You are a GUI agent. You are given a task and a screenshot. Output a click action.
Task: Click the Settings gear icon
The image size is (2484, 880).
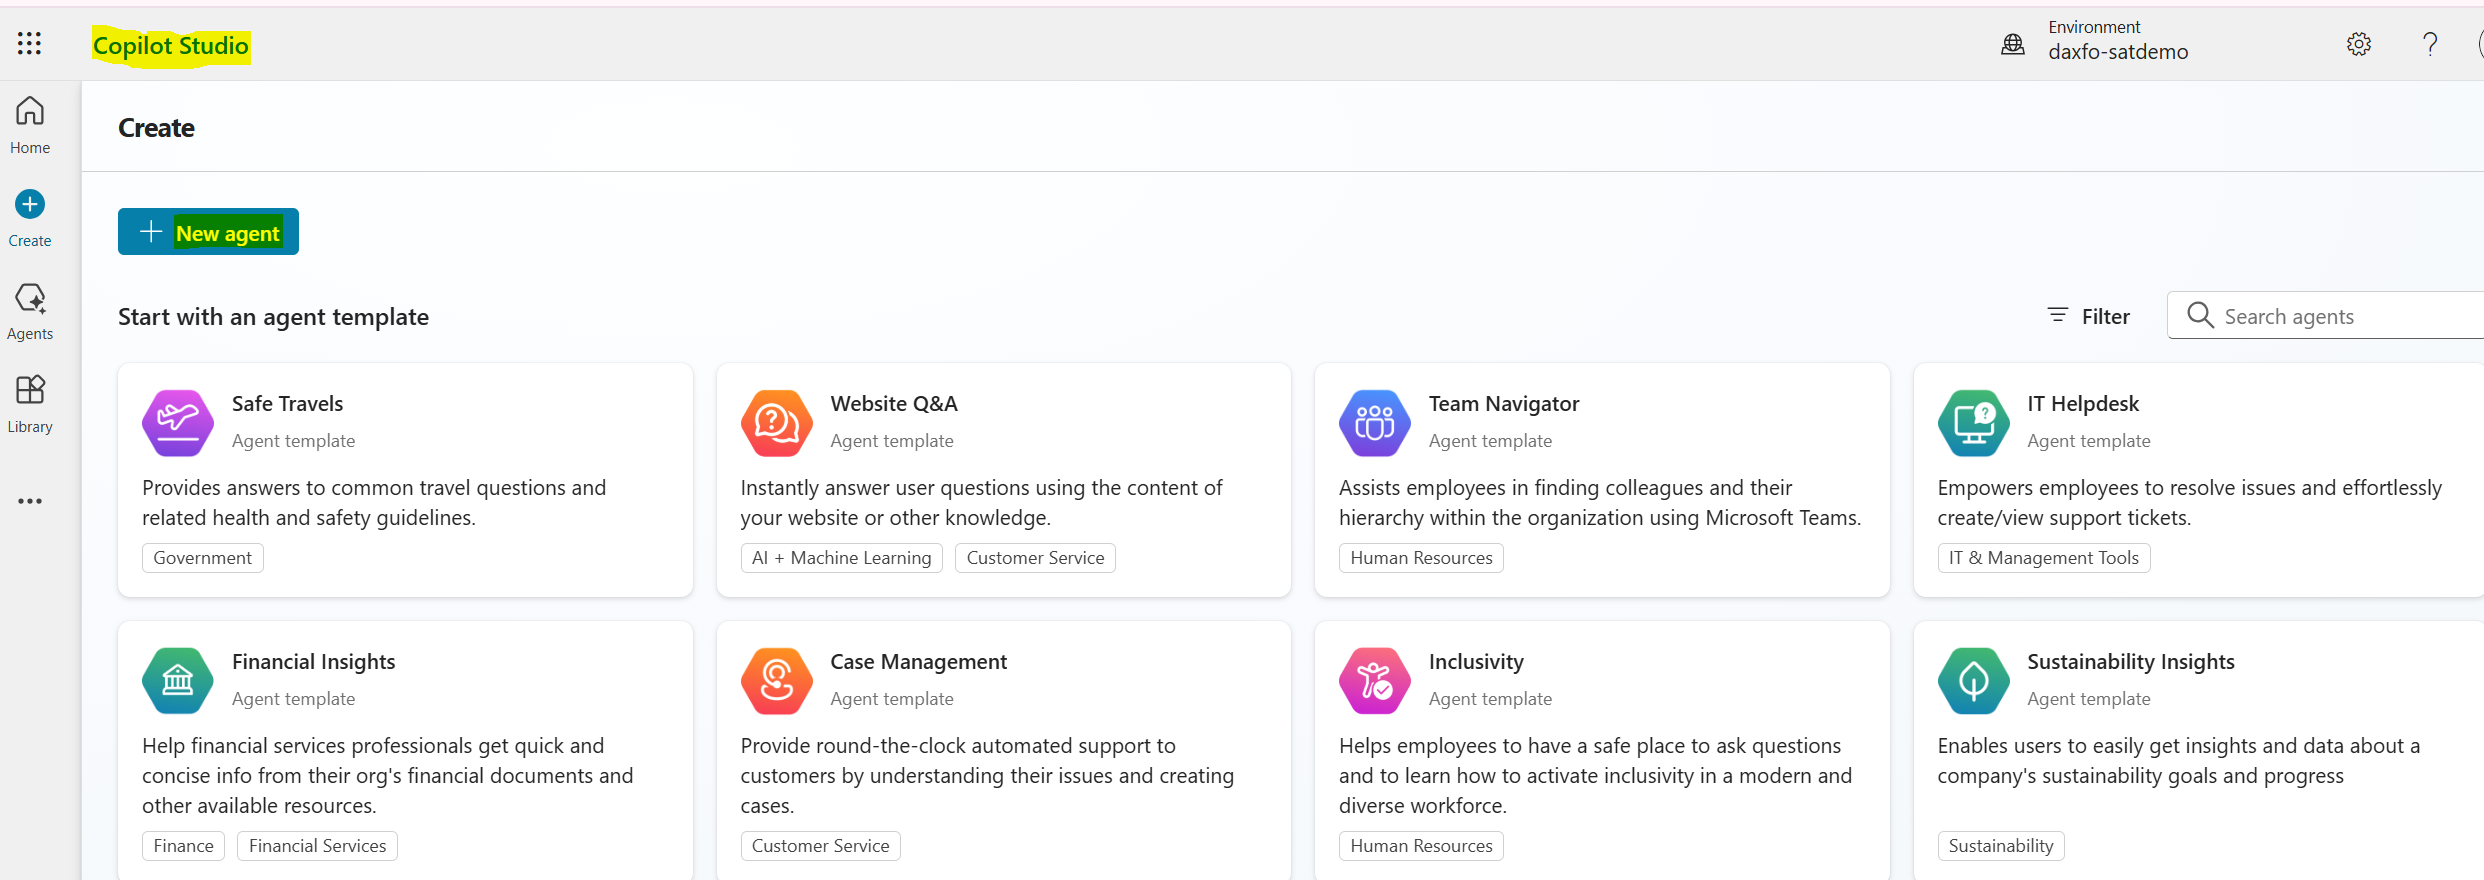(x=2359, y=44)
